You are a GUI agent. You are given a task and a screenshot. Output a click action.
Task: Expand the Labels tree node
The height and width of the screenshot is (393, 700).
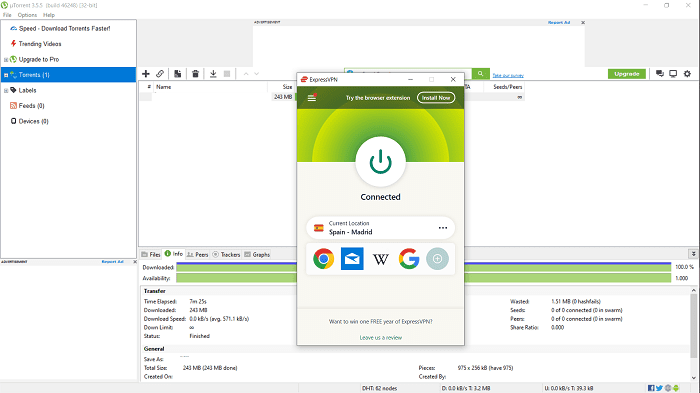tap(6, 90)
